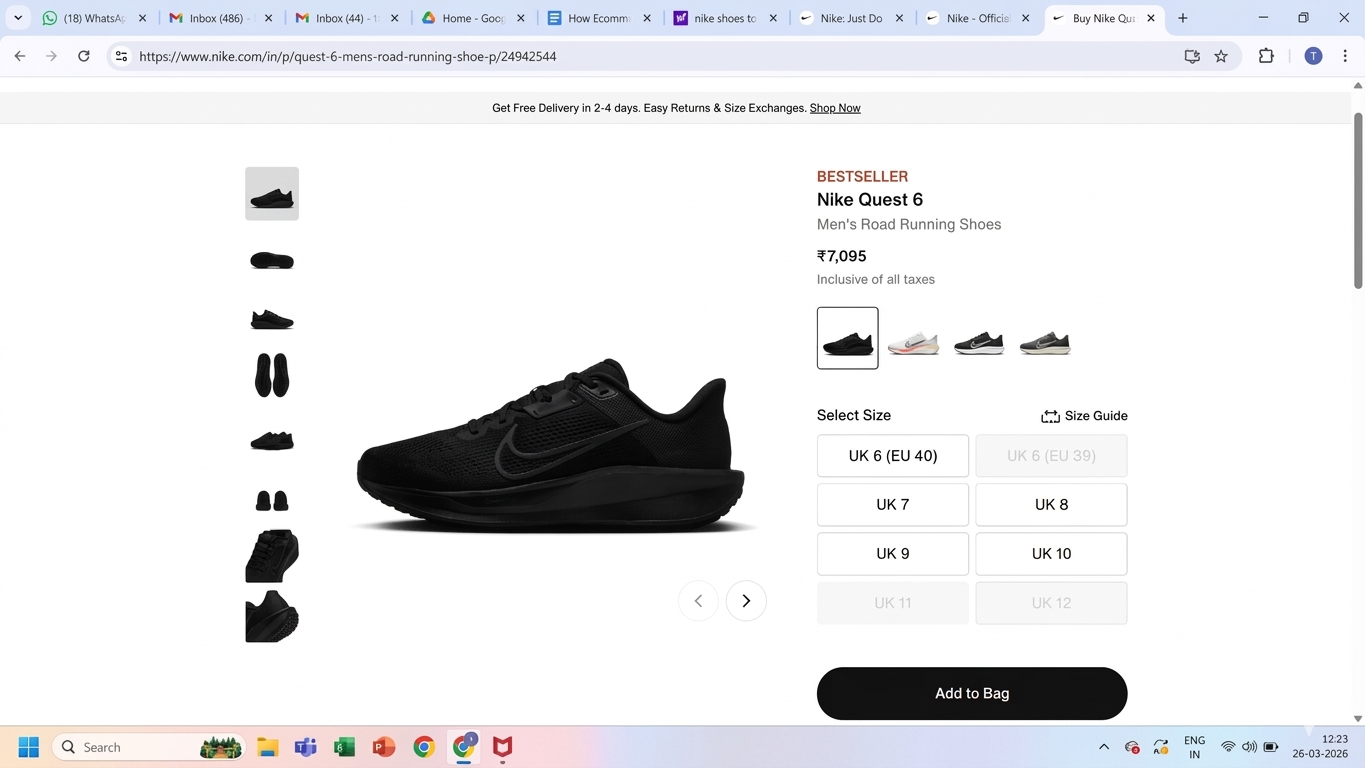Open the Chrome three-dot menu

(1345, 57)
